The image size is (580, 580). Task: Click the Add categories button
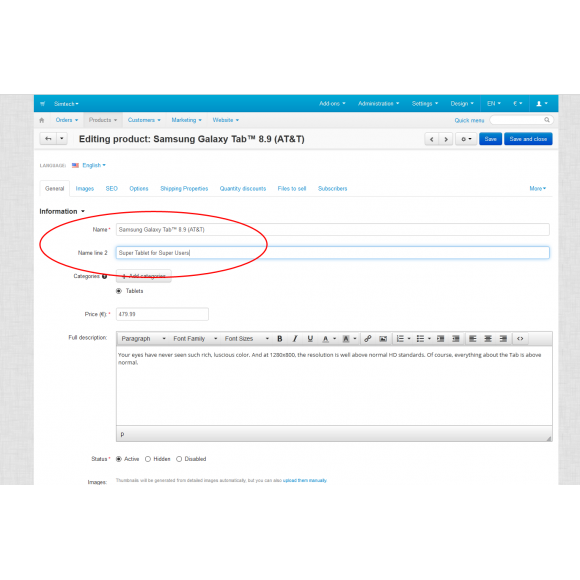pos(144,276)
